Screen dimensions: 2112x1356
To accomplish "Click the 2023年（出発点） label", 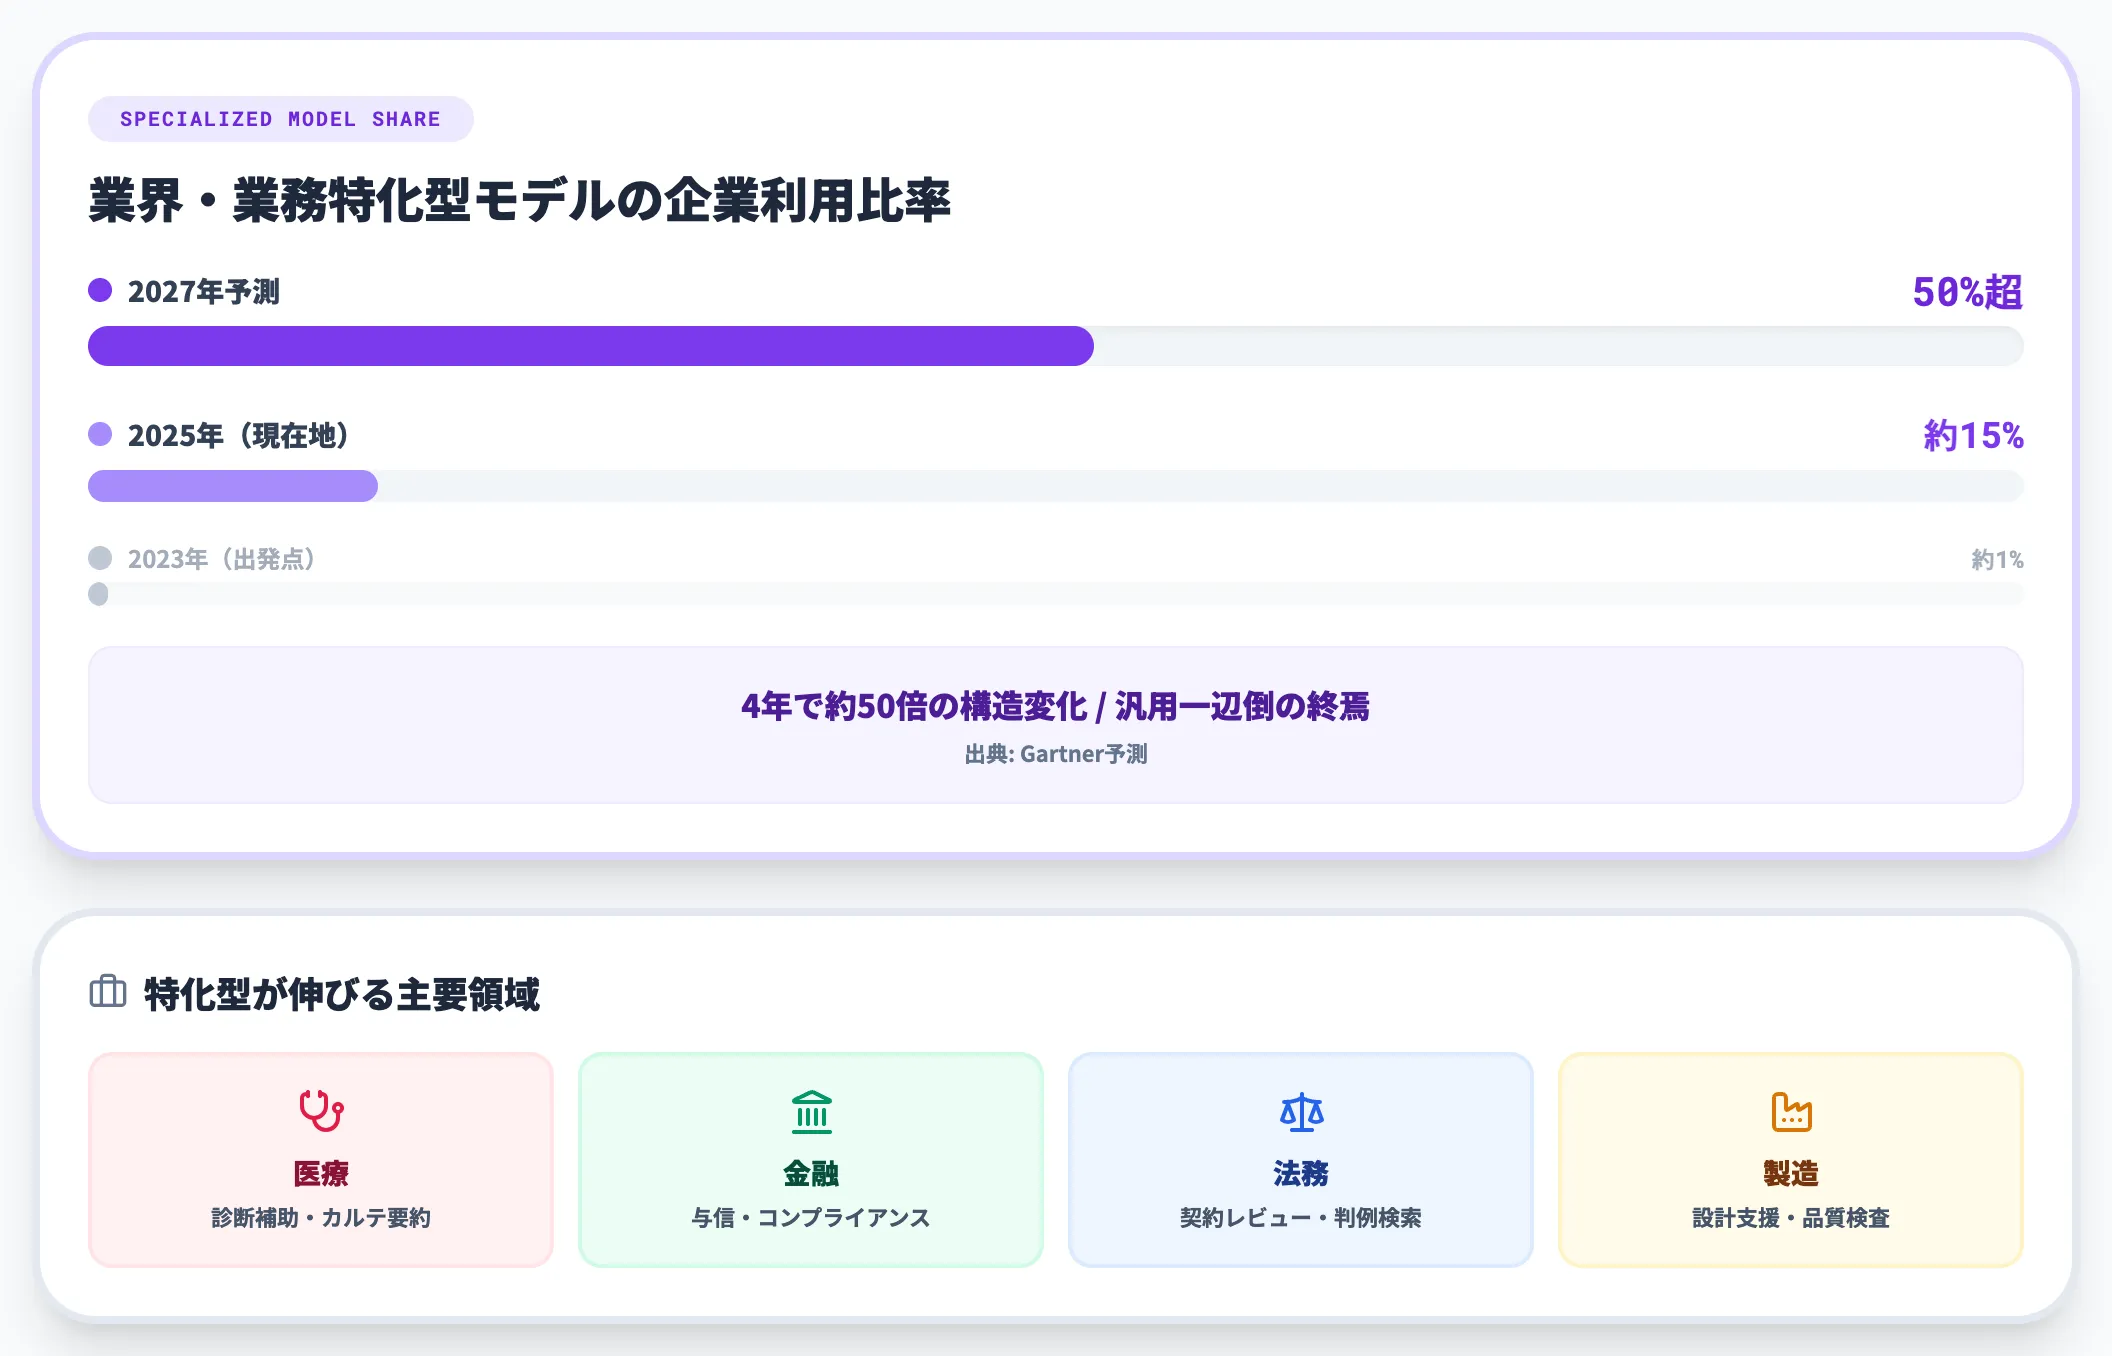I will (221, 559).
